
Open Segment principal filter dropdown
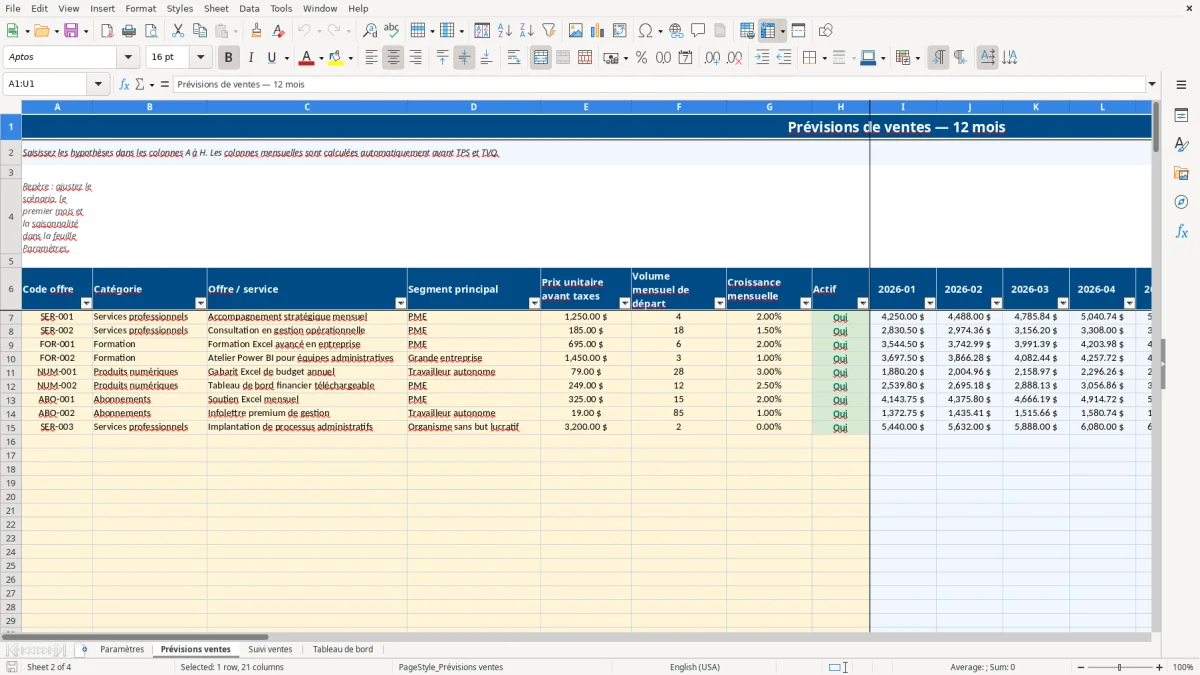point(534,303)
